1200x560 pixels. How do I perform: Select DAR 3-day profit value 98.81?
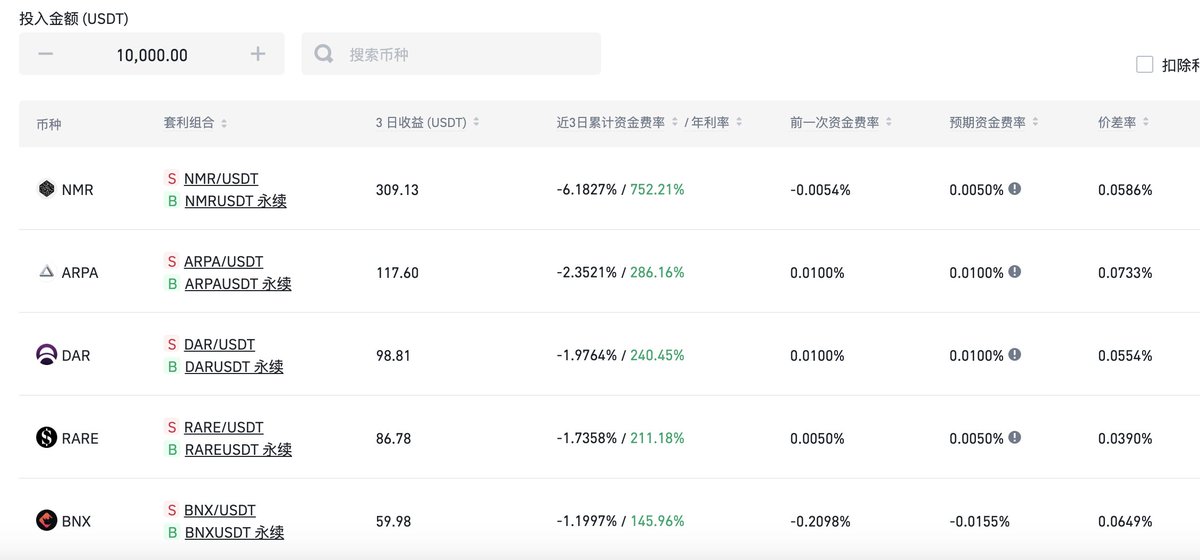click(x=393, y=355)
